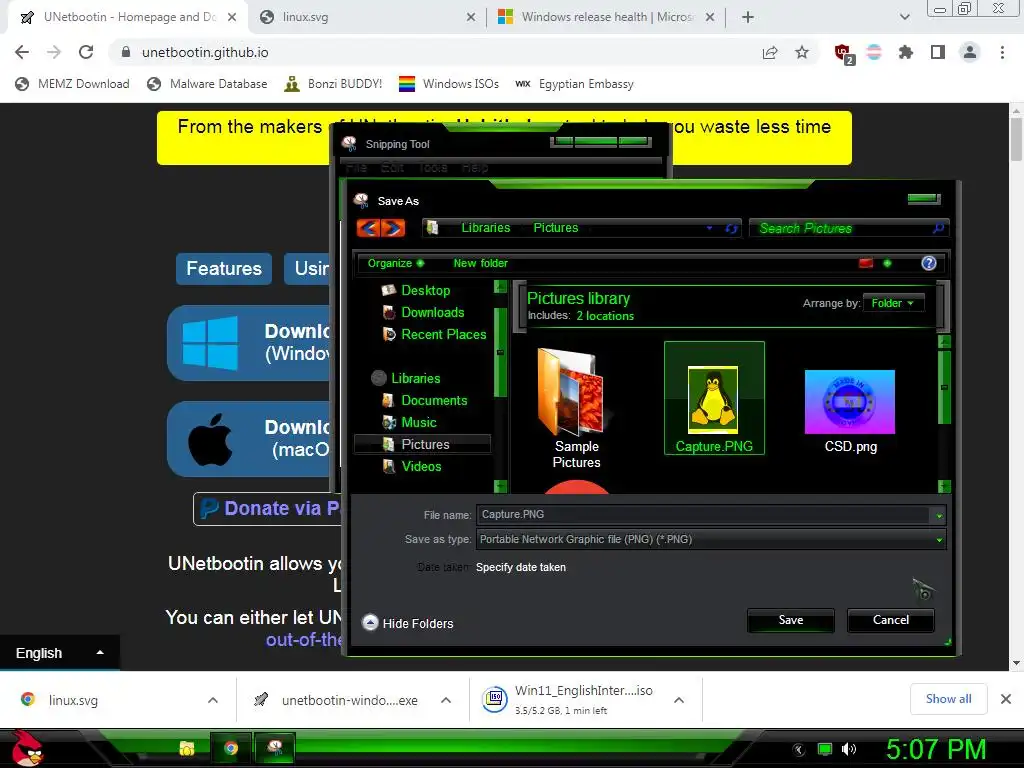
Task: Select Libraries in the navigation pane
Action: point(415,378)
